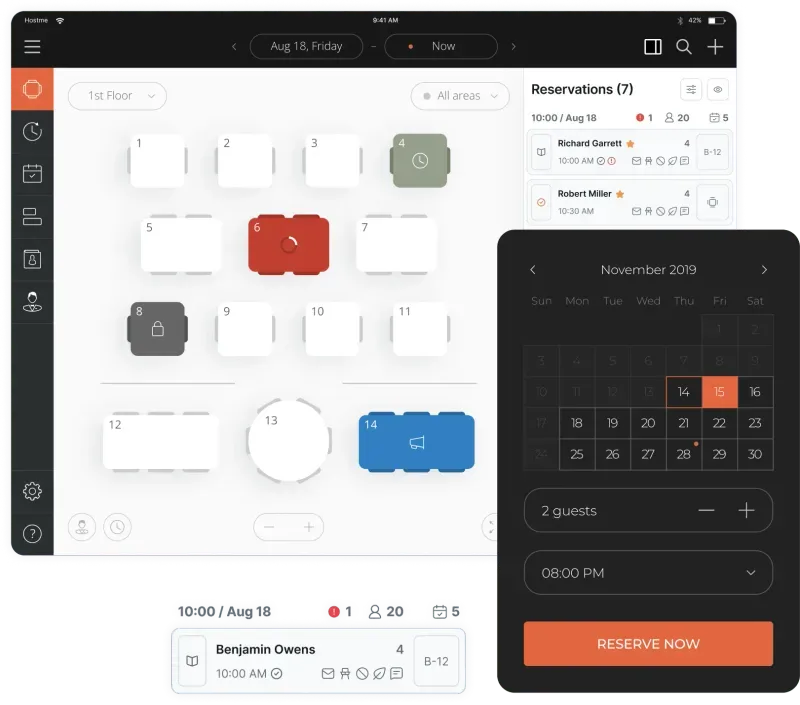
Task: Select table 1 on floor plan
Action: [157, 161]
